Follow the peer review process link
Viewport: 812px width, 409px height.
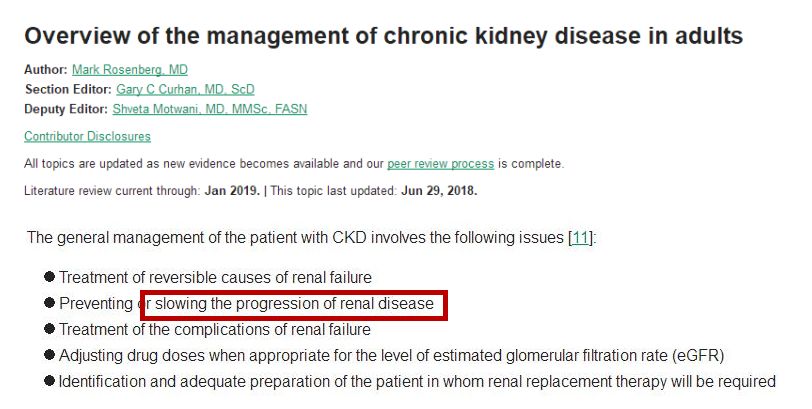tap(440, 164)
